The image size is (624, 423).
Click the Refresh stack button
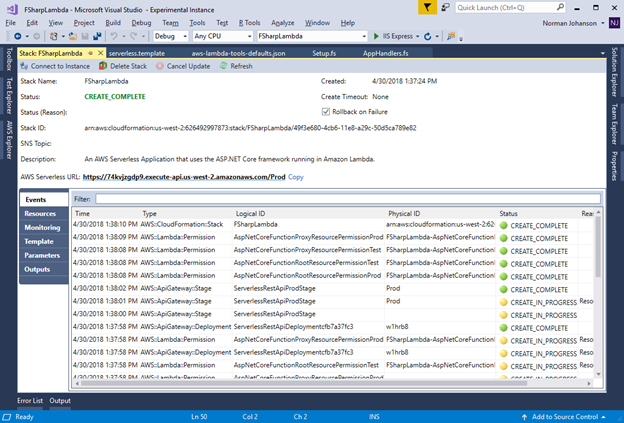[236, 66]
